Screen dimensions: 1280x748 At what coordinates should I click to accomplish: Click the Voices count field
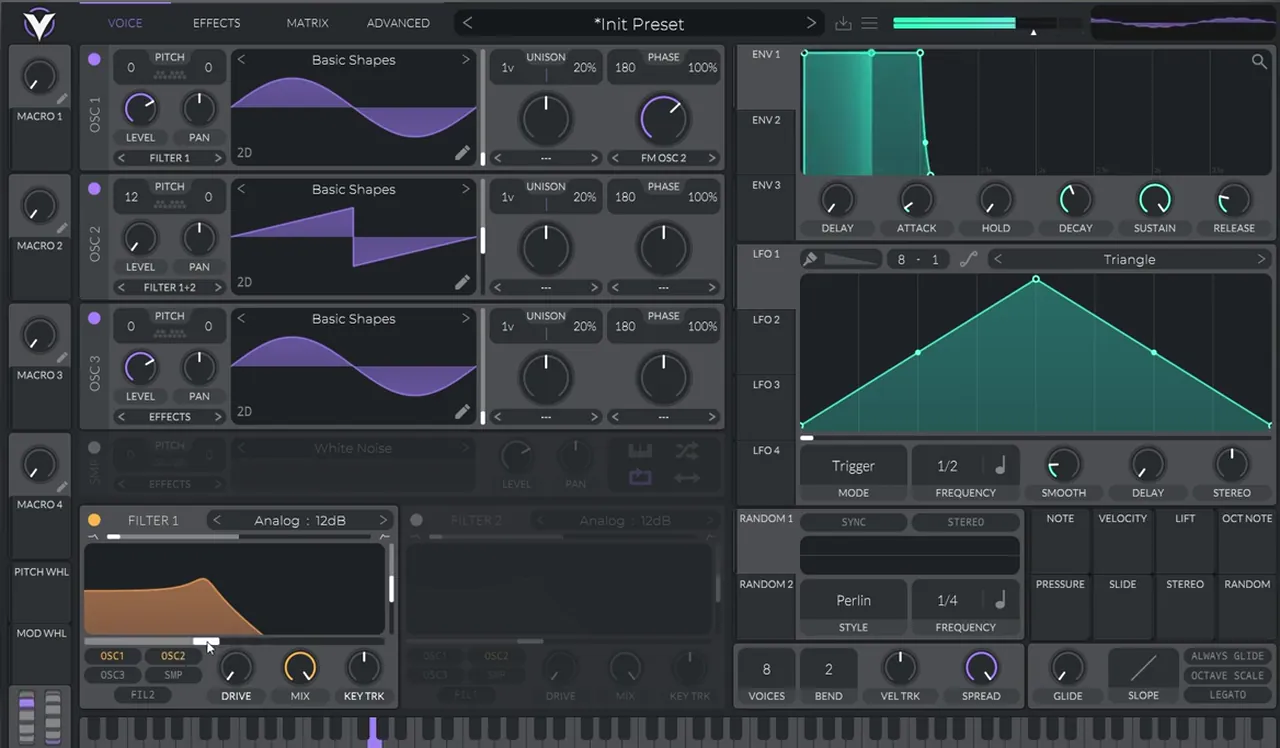coord(766,669)
